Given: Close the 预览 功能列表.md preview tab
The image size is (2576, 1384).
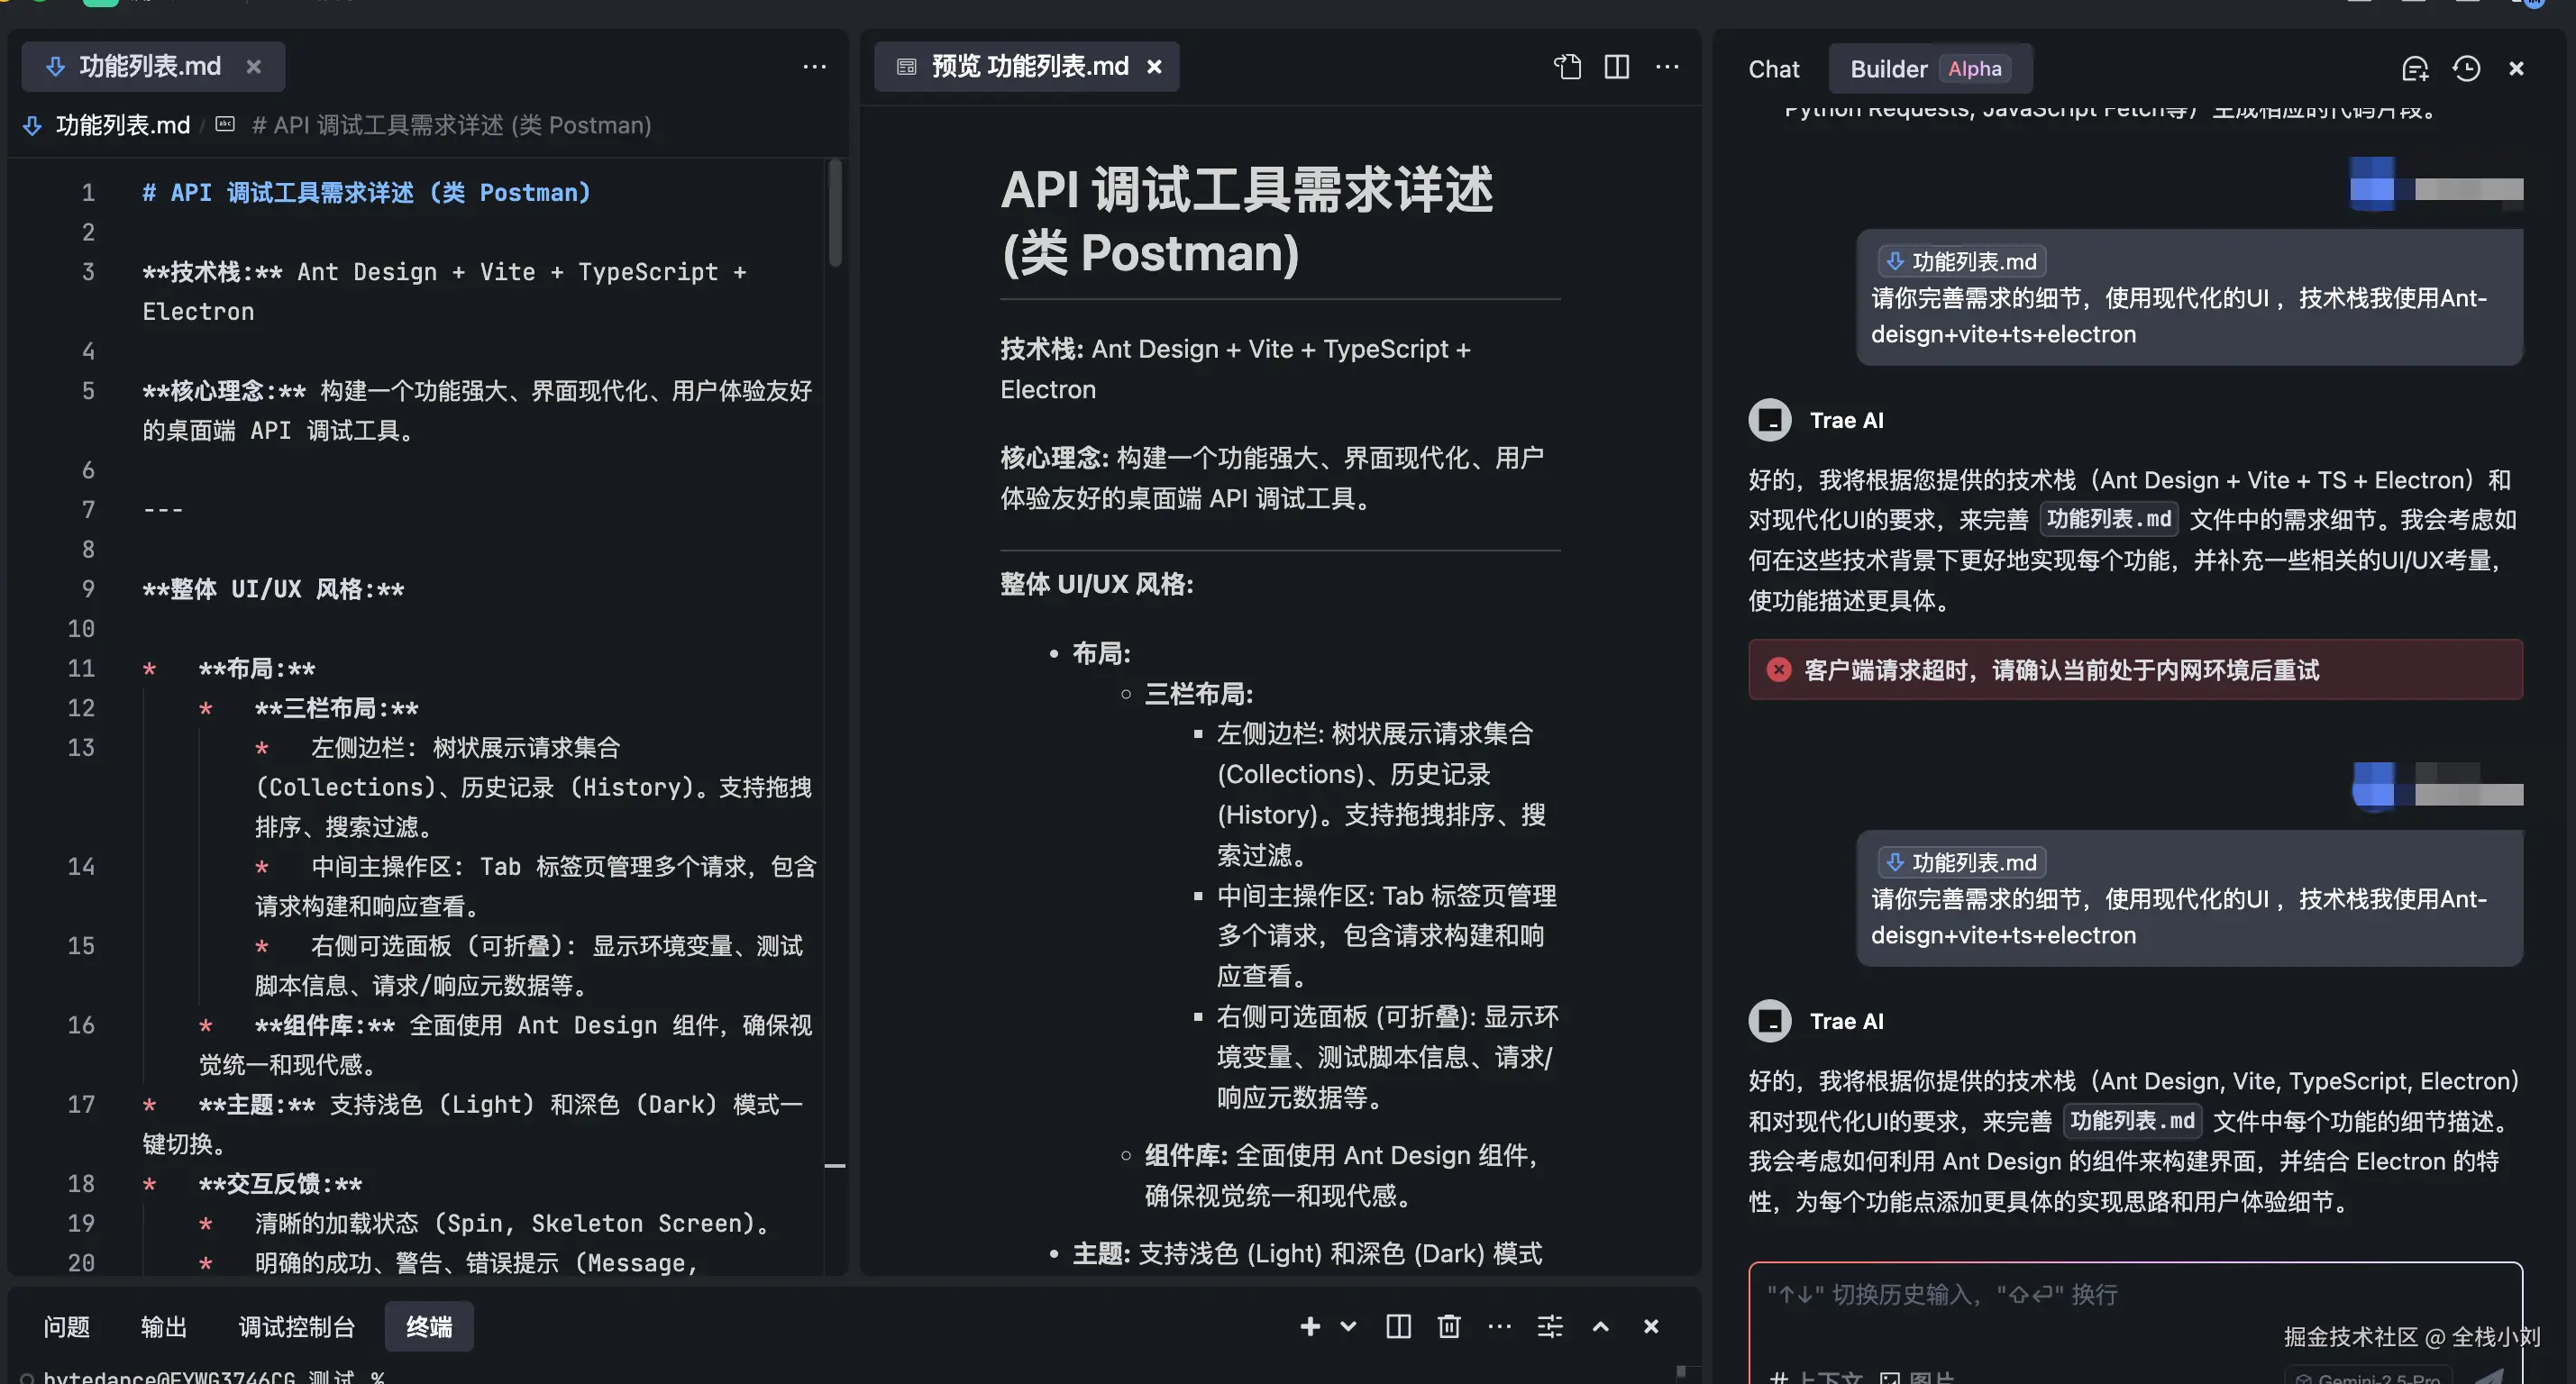Looking at the screenshot, I should [x=1154, y=67].
